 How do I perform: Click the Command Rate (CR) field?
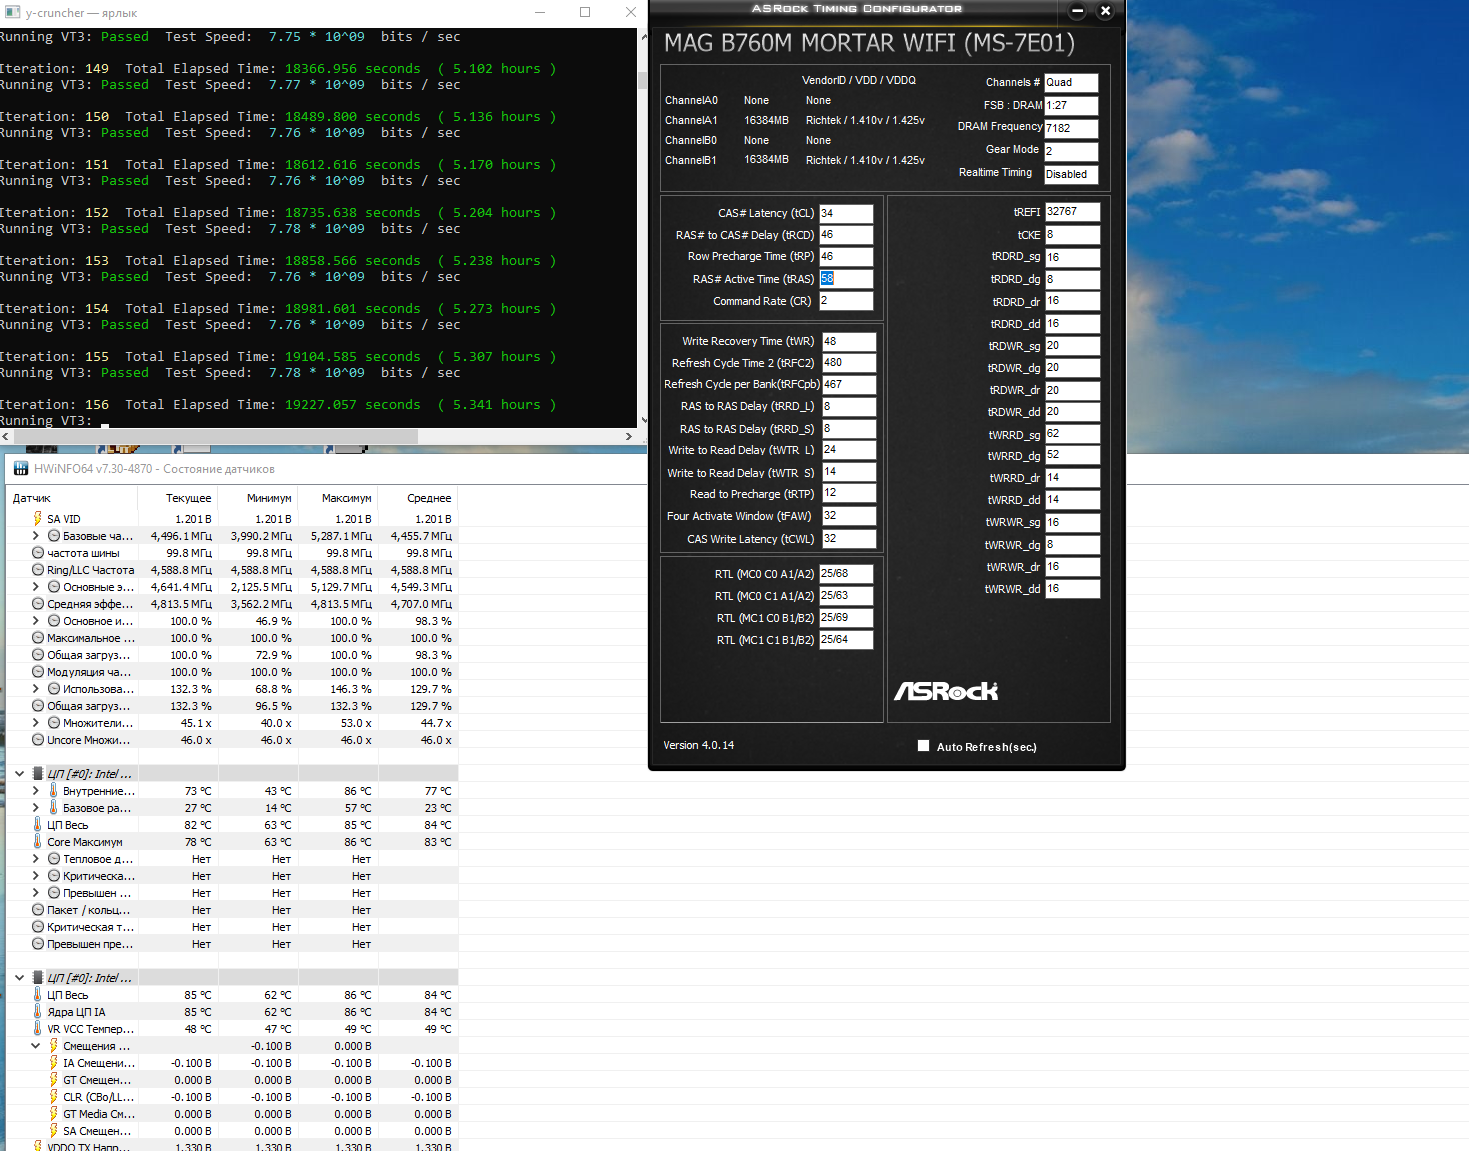(846, 301)
